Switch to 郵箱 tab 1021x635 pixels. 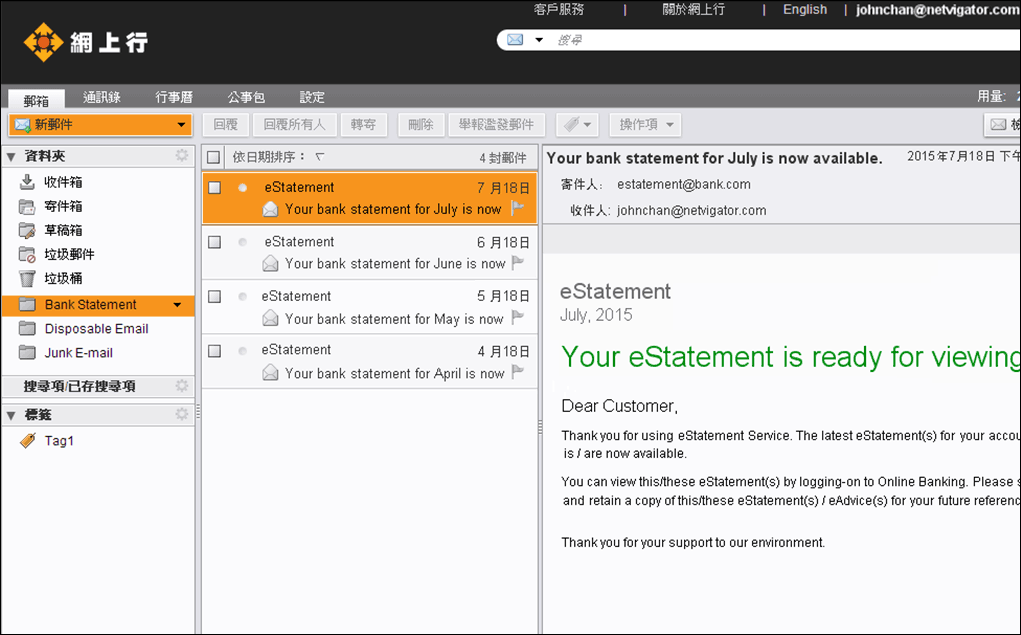[x=36, y=100]
